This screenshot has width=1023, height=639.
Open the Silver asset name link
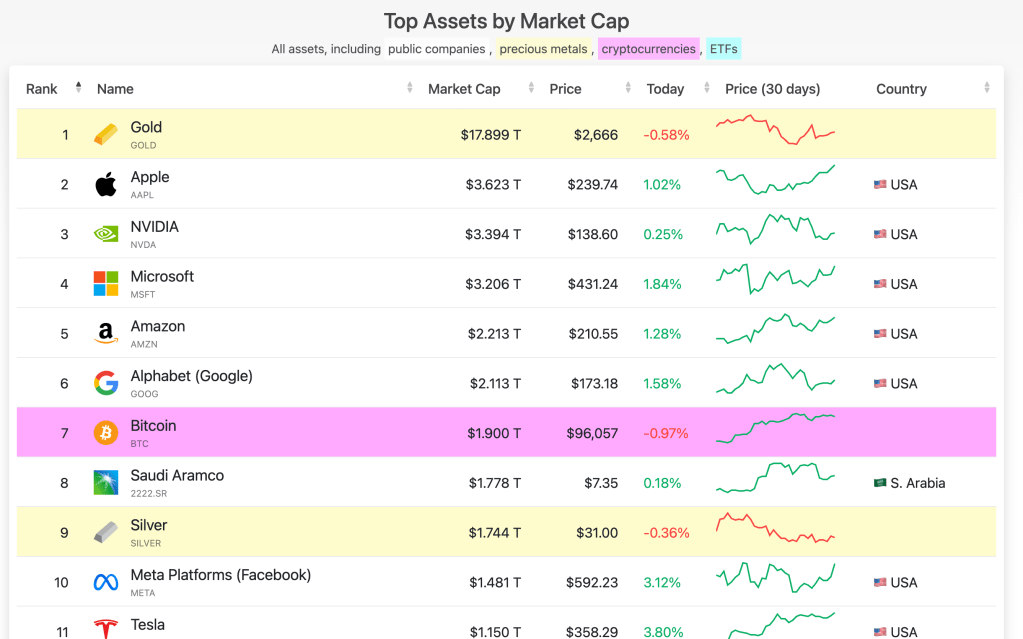coord(149,525)
